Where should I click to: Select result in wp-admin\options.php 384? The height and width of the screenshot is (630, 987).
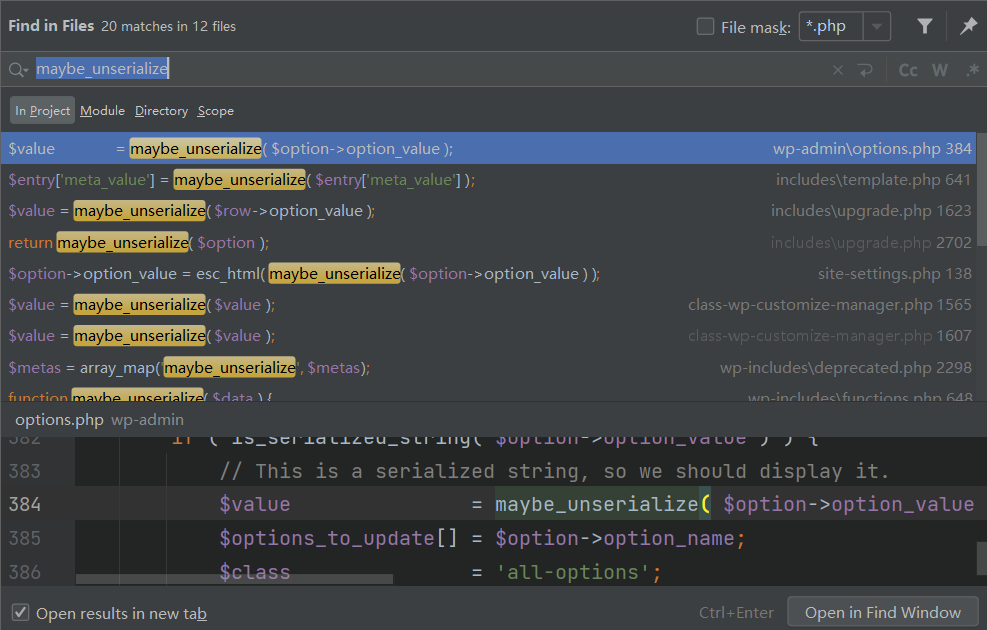[488, 149]
